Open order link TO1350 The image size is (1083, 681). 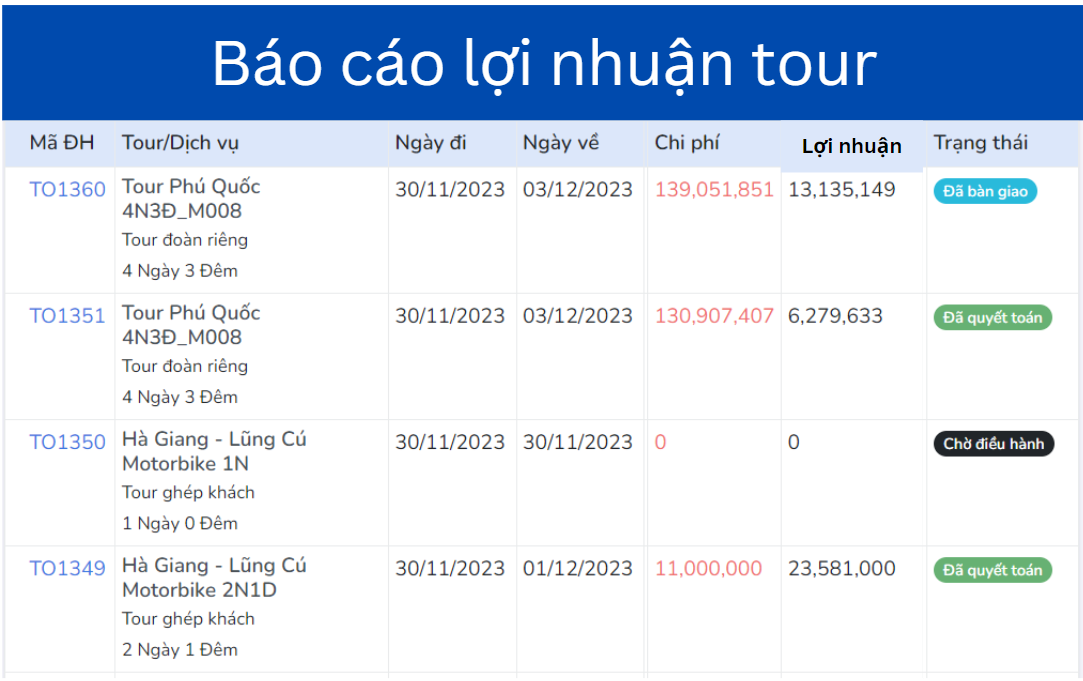coord(67,442)
